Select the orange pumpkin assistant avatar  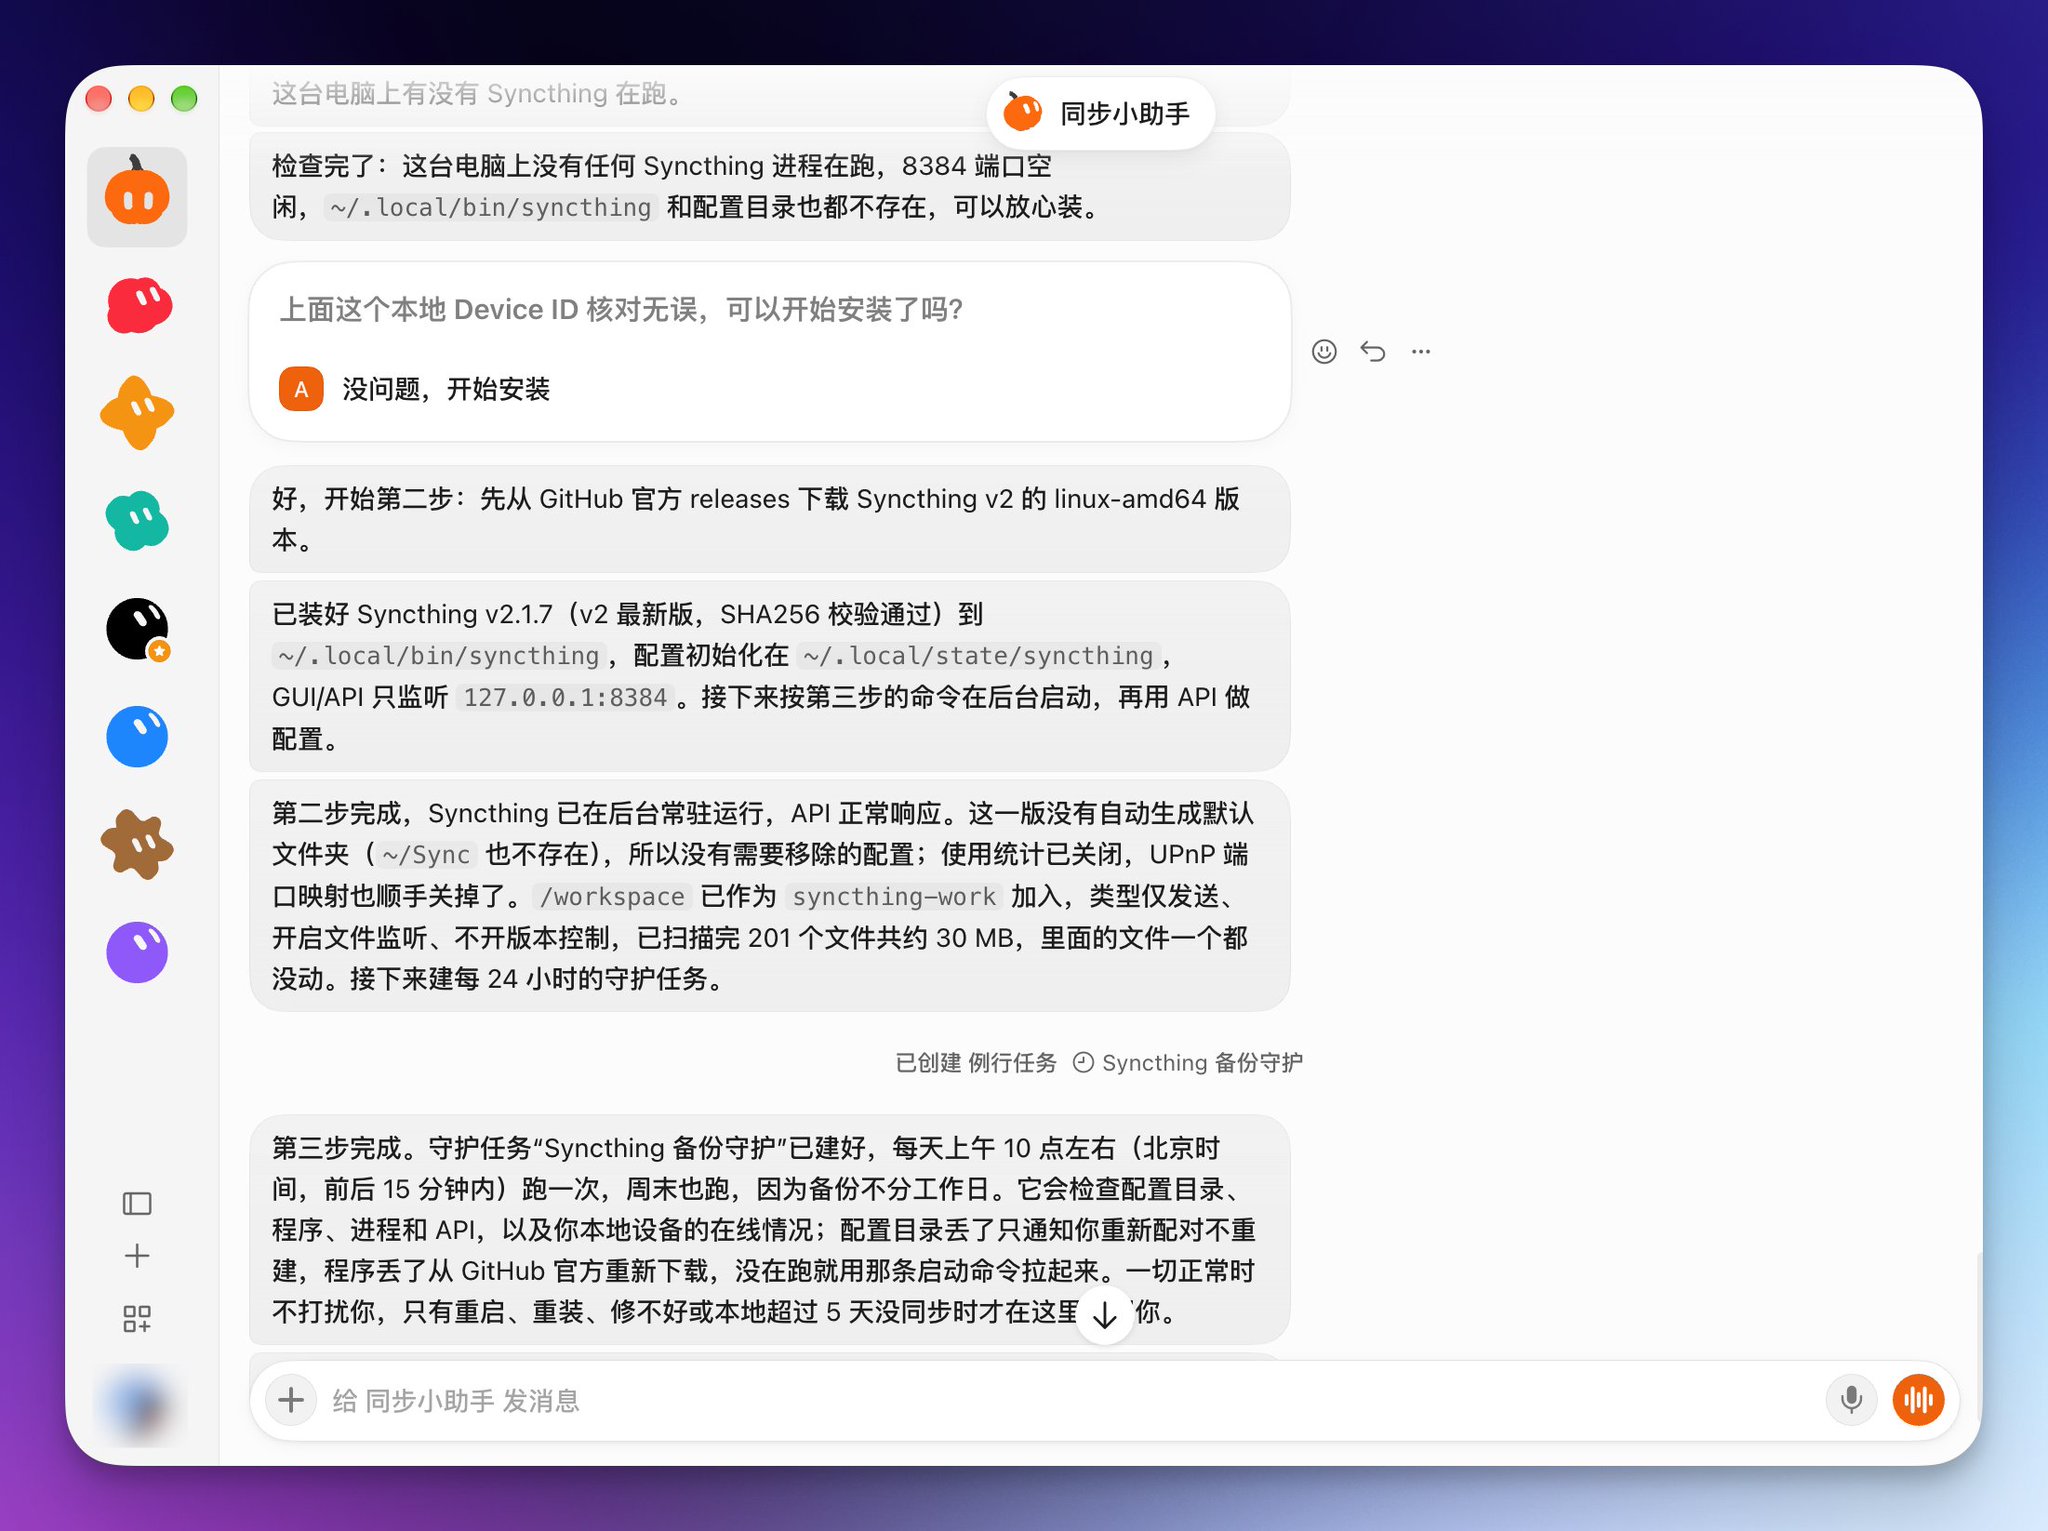(x=137, y=196)
